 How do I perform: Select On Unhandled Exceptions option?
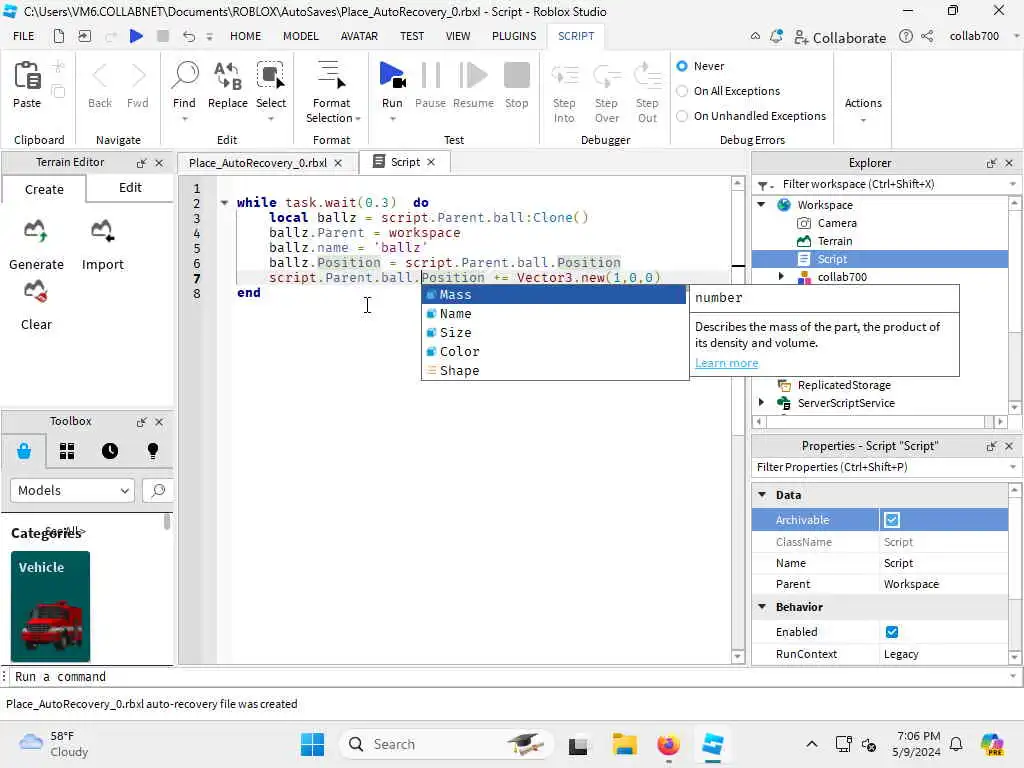[682, 116]
